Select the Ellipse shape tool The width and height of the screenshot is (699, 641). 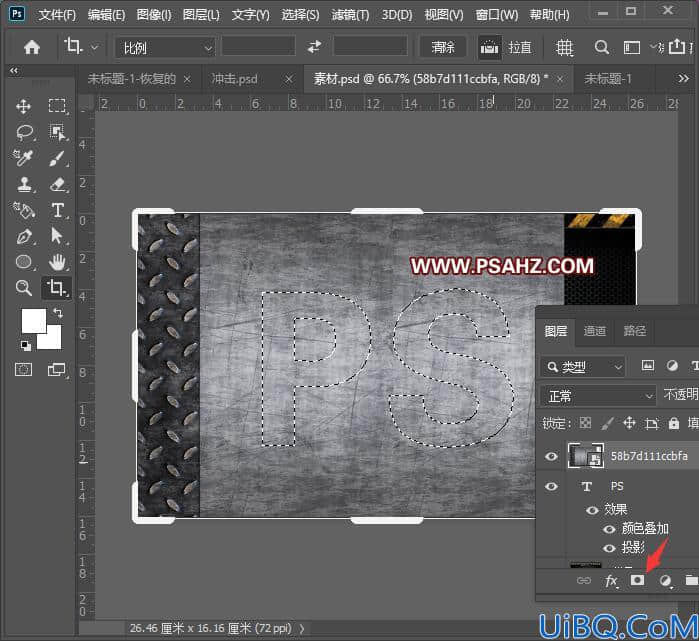(24, 262)
